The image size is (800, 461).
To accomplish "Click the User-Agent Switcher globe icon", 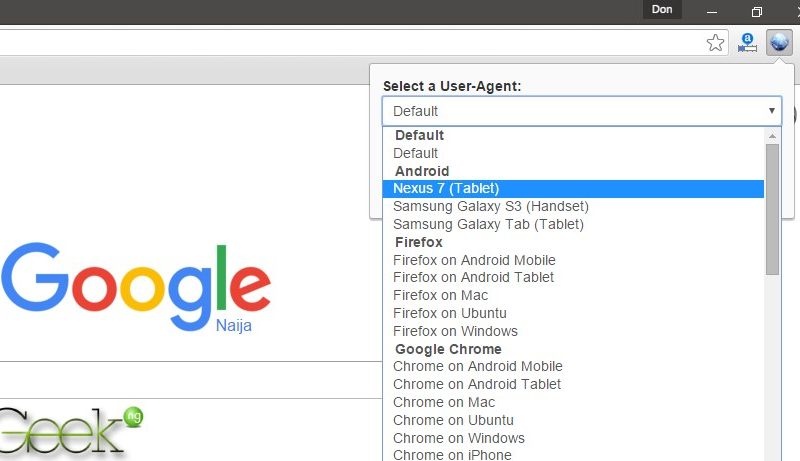I will coord(779,43).
